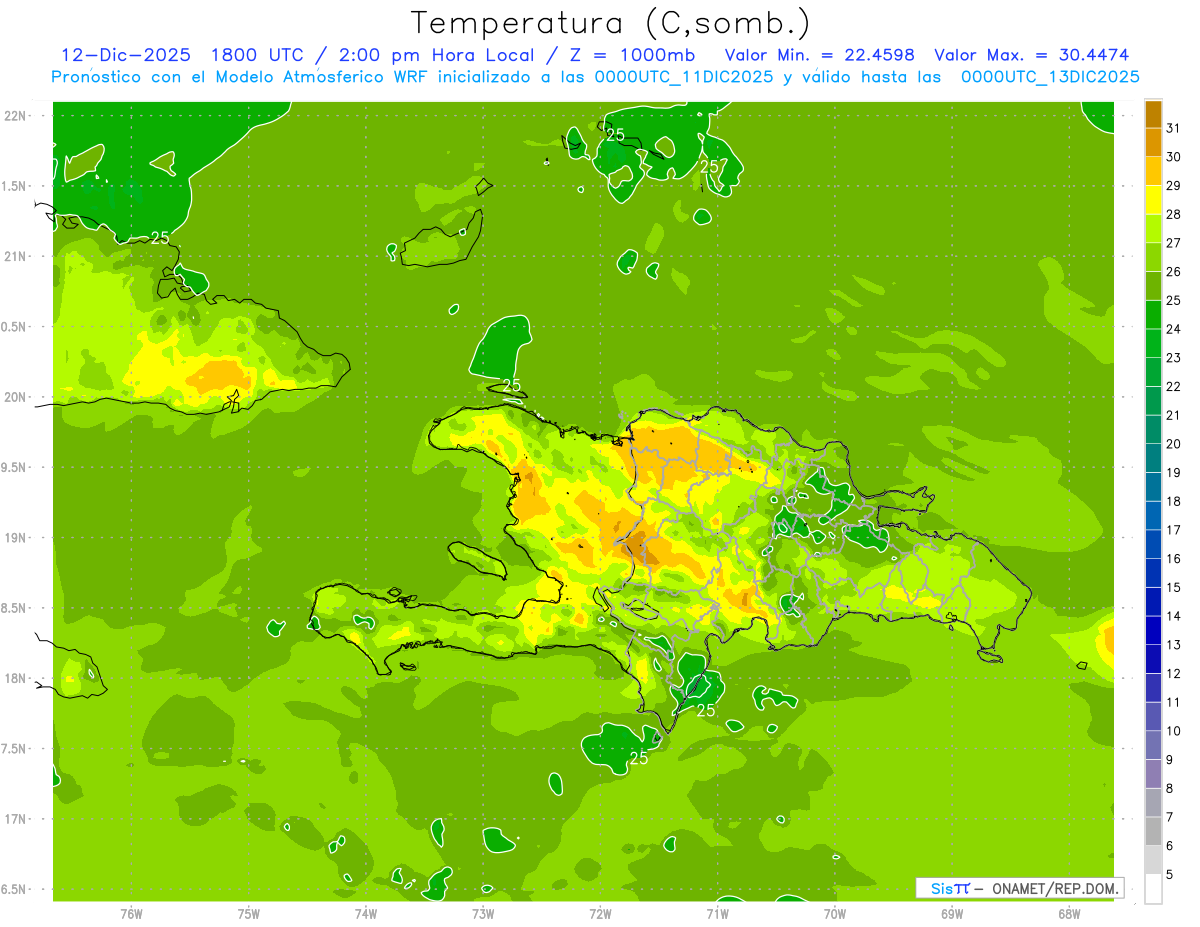Click the "21" value on color scale

coord(1174,415)
